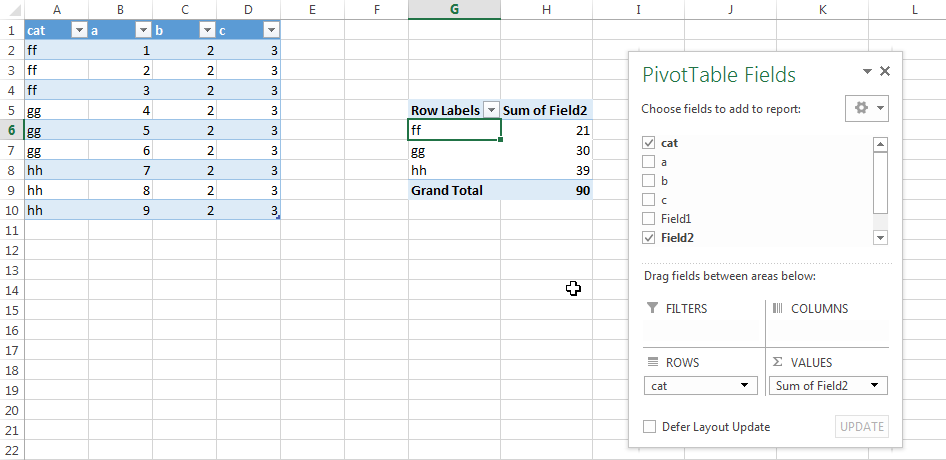This screenshot has height=460, width=946.
Task: Close the PivotTable Fields pane
Action: [884, 71]
